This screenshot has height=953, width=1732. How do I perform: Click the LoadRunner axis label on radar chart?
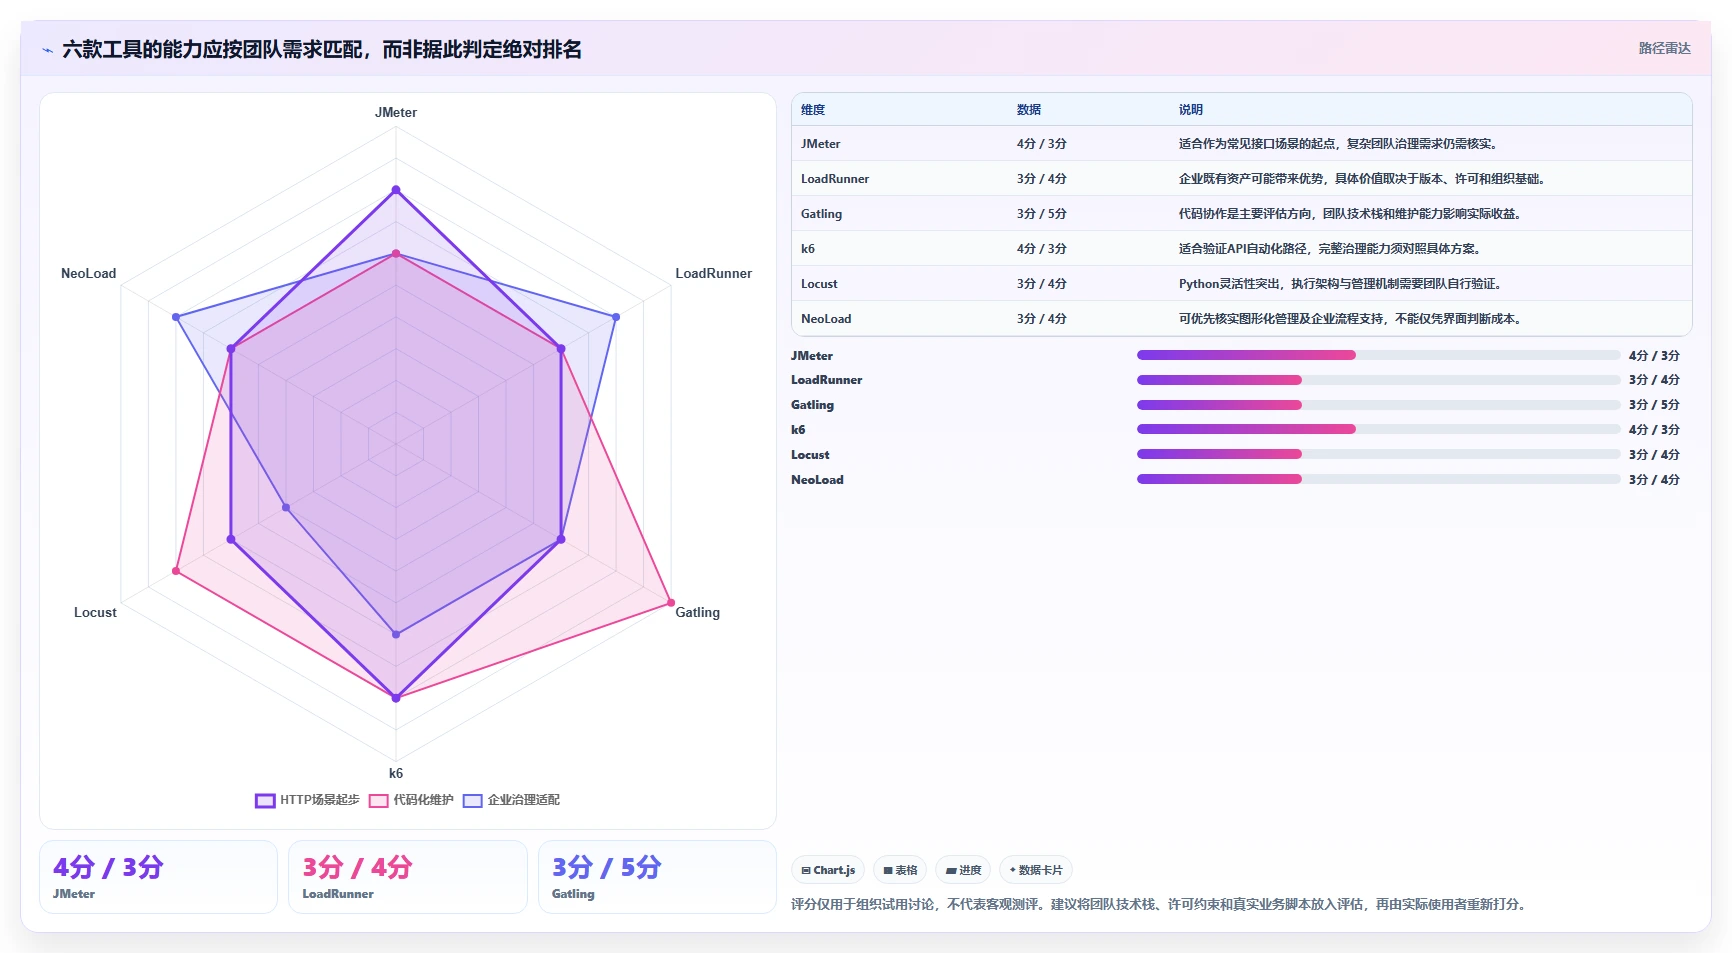(x=713, y=273)
